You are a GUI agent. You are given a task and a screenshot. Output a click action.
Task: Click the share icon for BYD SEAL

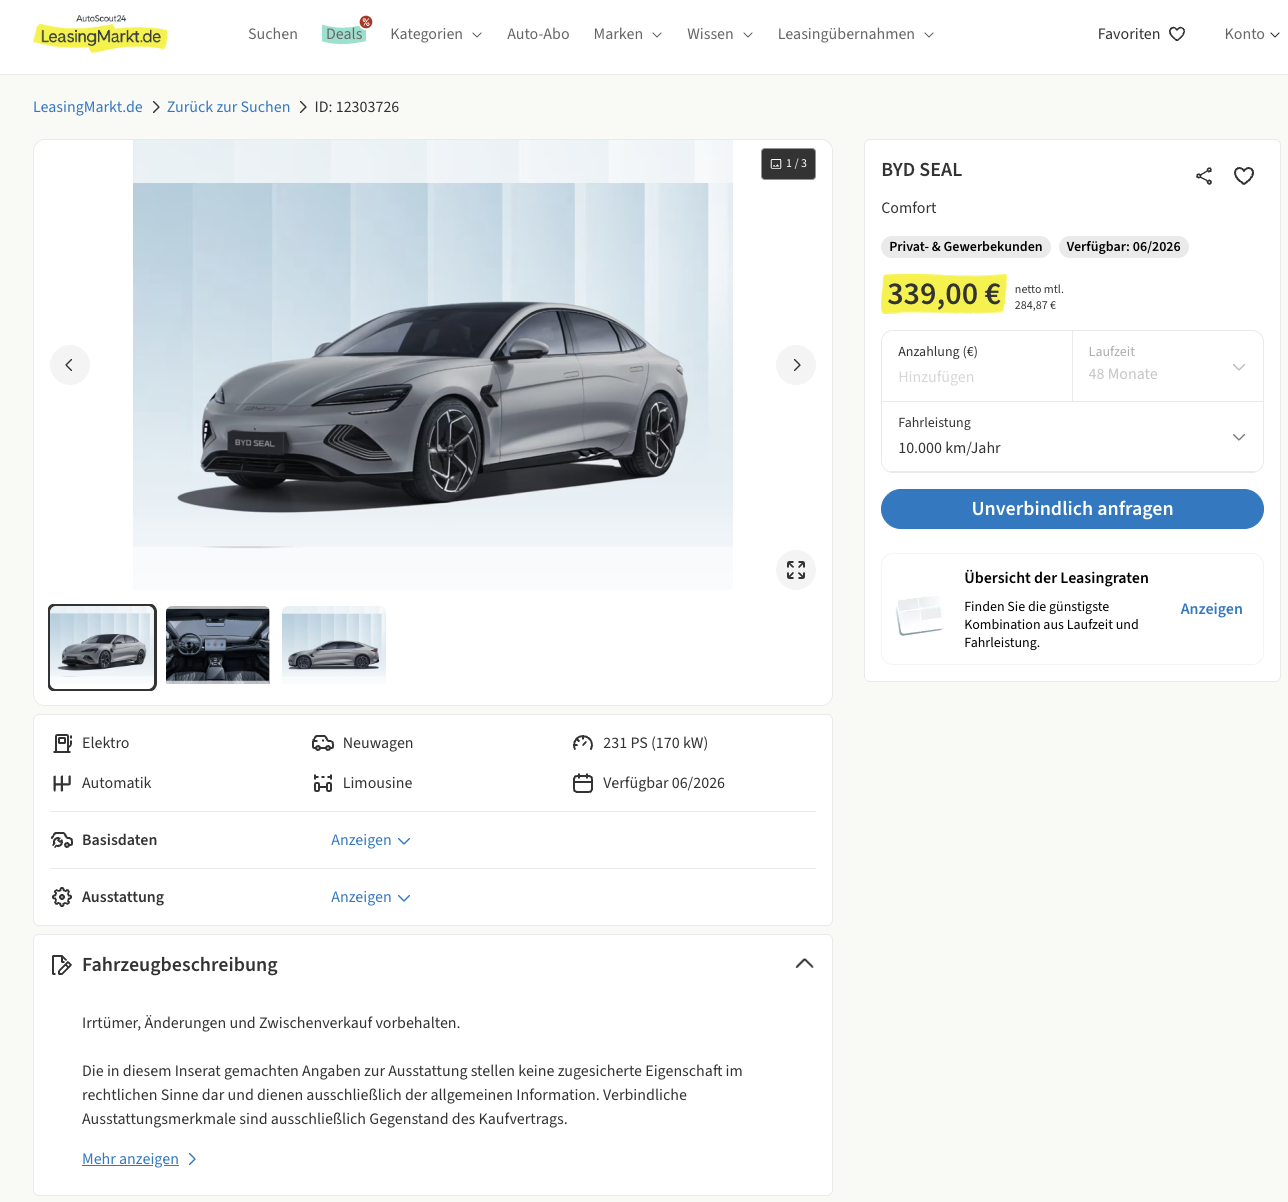[x=1204, y=176]
